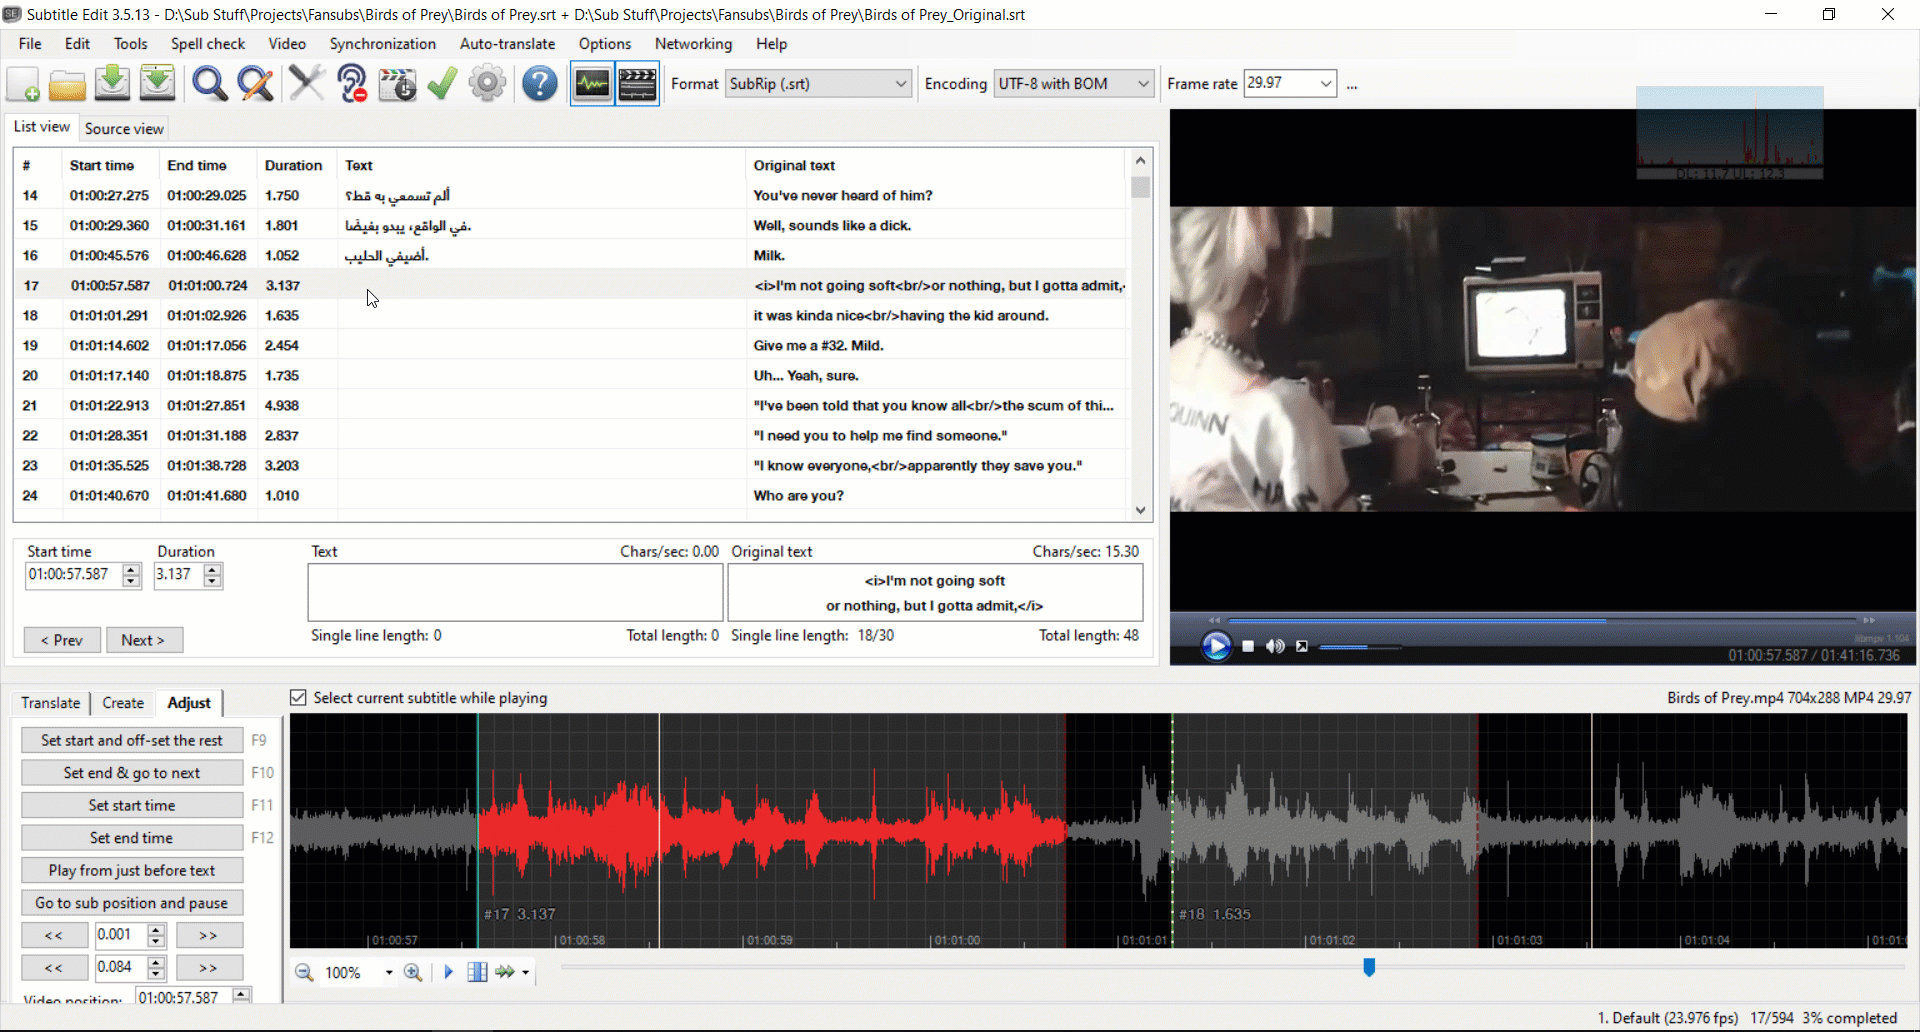Click Go to sub position and pause
The width and height of the screenshot is (1920, 1032).
tap(132, 903)
